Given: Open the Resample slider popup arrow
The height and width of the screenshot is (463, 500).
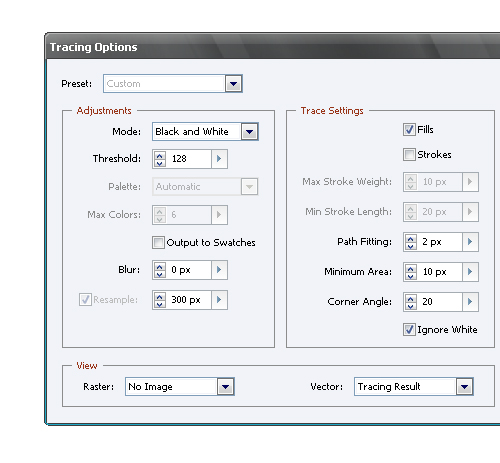Looking at the screenshot, I should 219,300.
